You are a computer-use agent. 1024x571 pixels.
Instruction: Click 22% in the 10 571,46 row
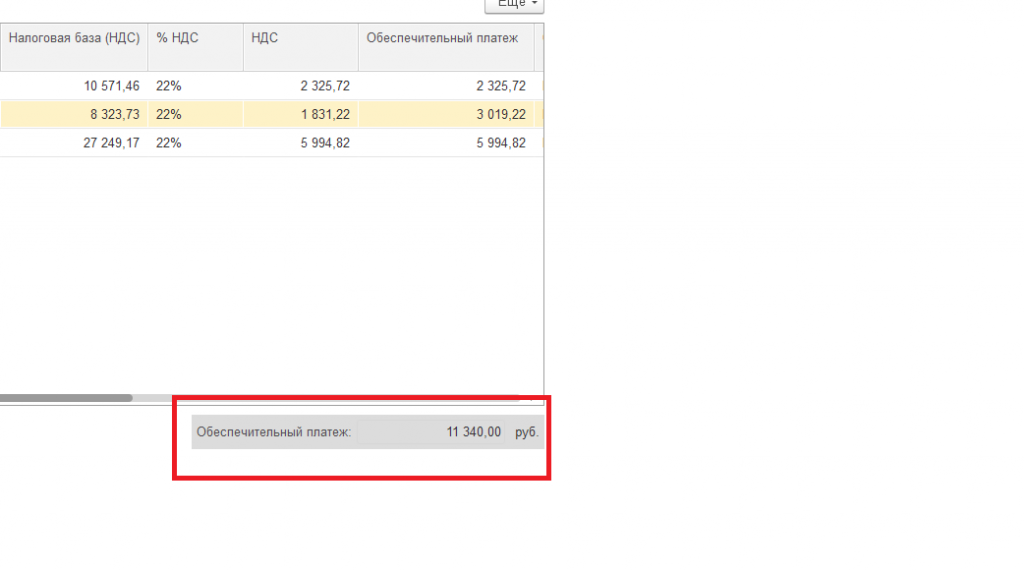(195, 86)
